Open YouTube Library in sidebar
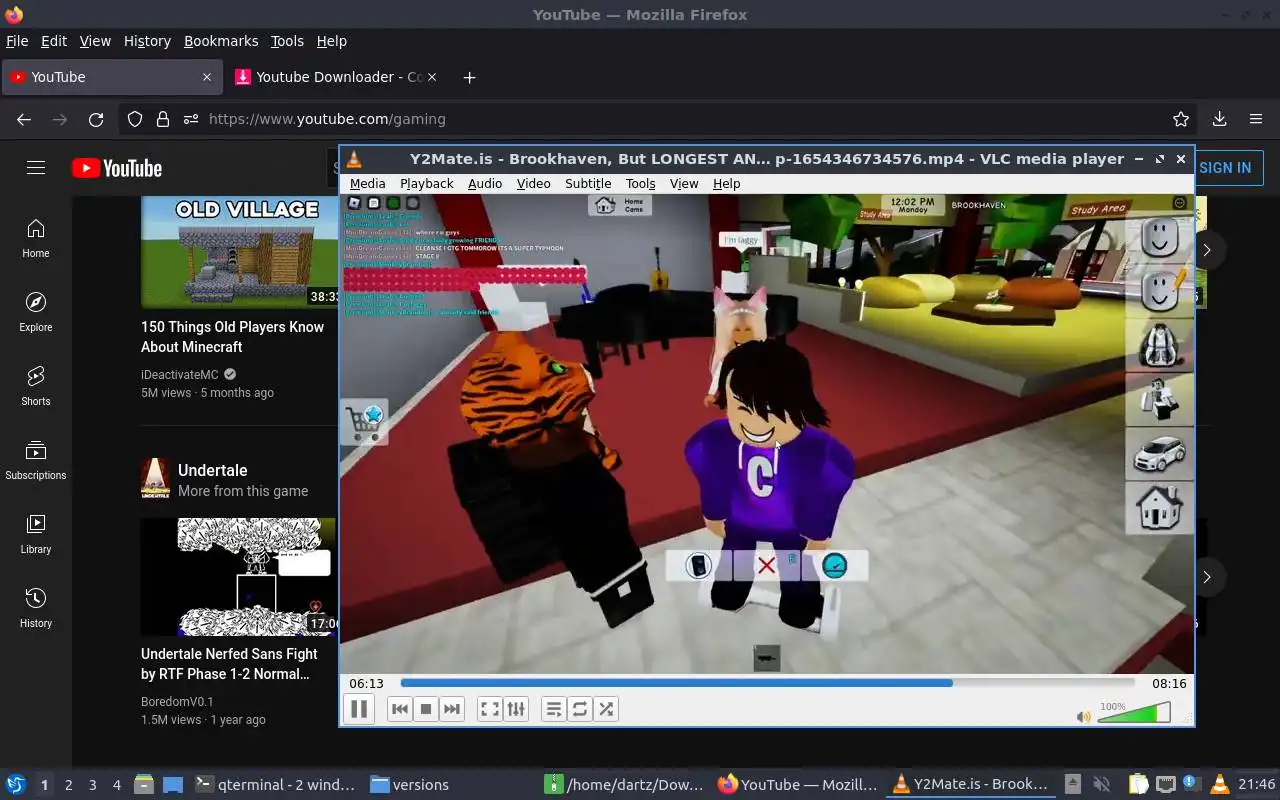 (x=36, y=535)
